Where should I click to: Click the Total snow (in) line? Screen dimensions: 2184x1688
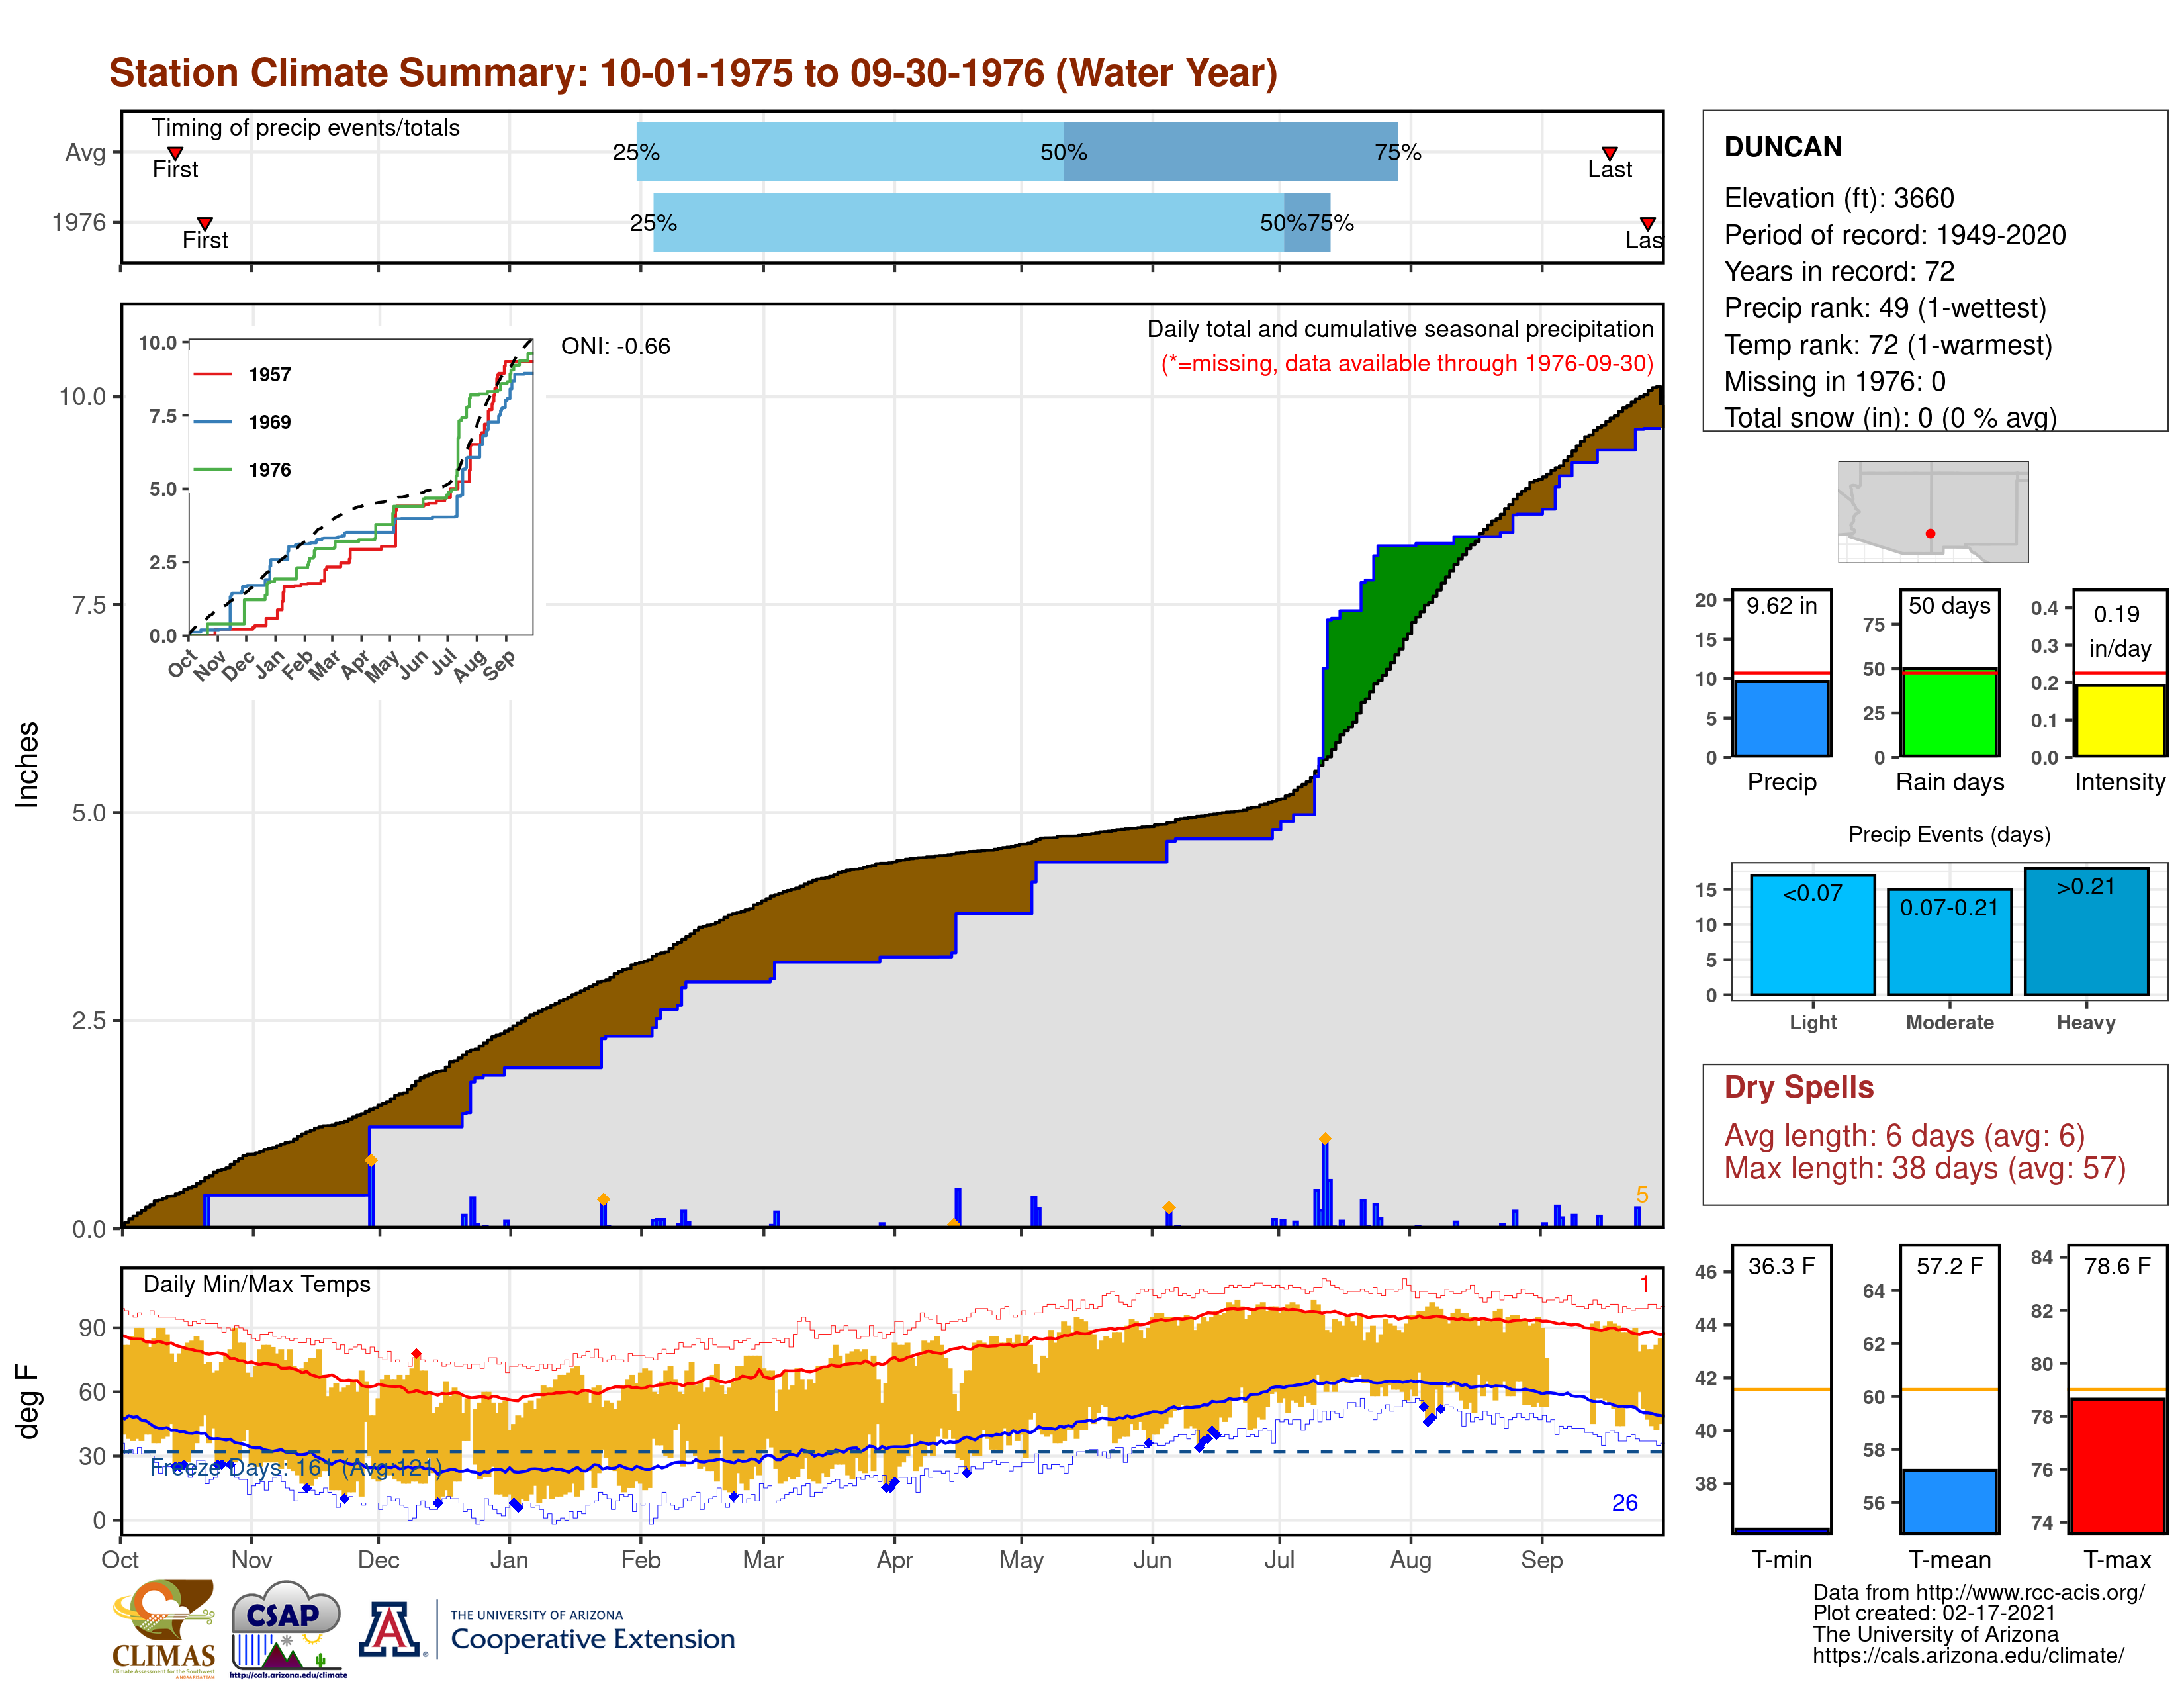[x=1890, y=418]
